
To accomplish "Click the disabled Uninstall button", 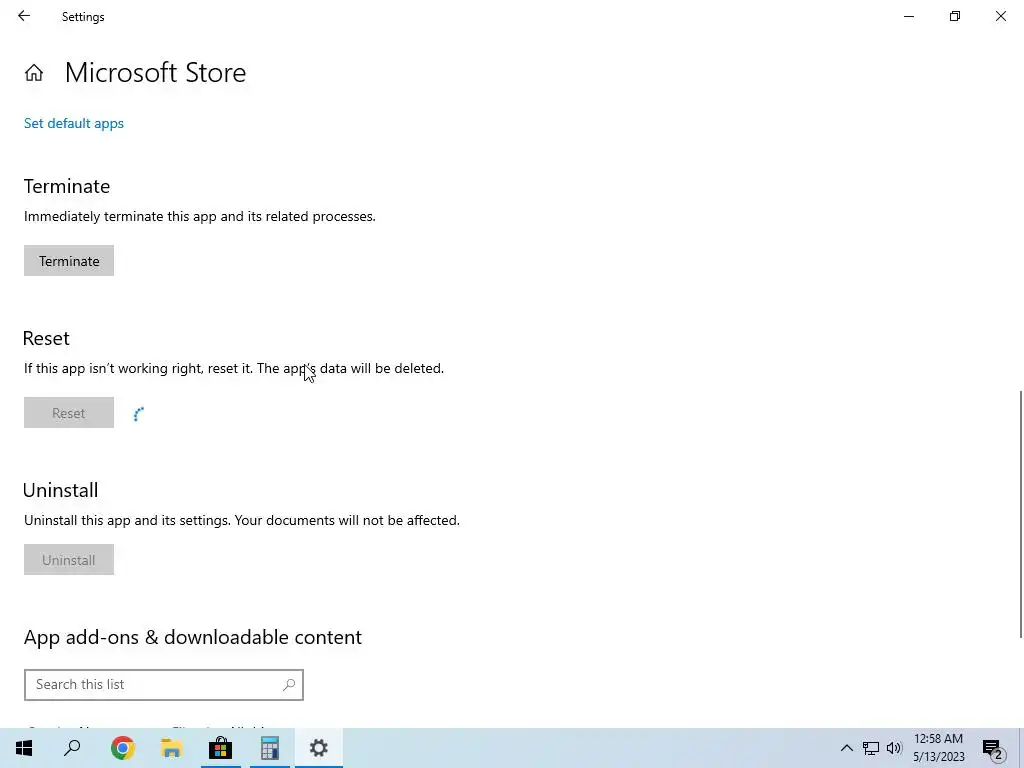I will tap(69, 560).
